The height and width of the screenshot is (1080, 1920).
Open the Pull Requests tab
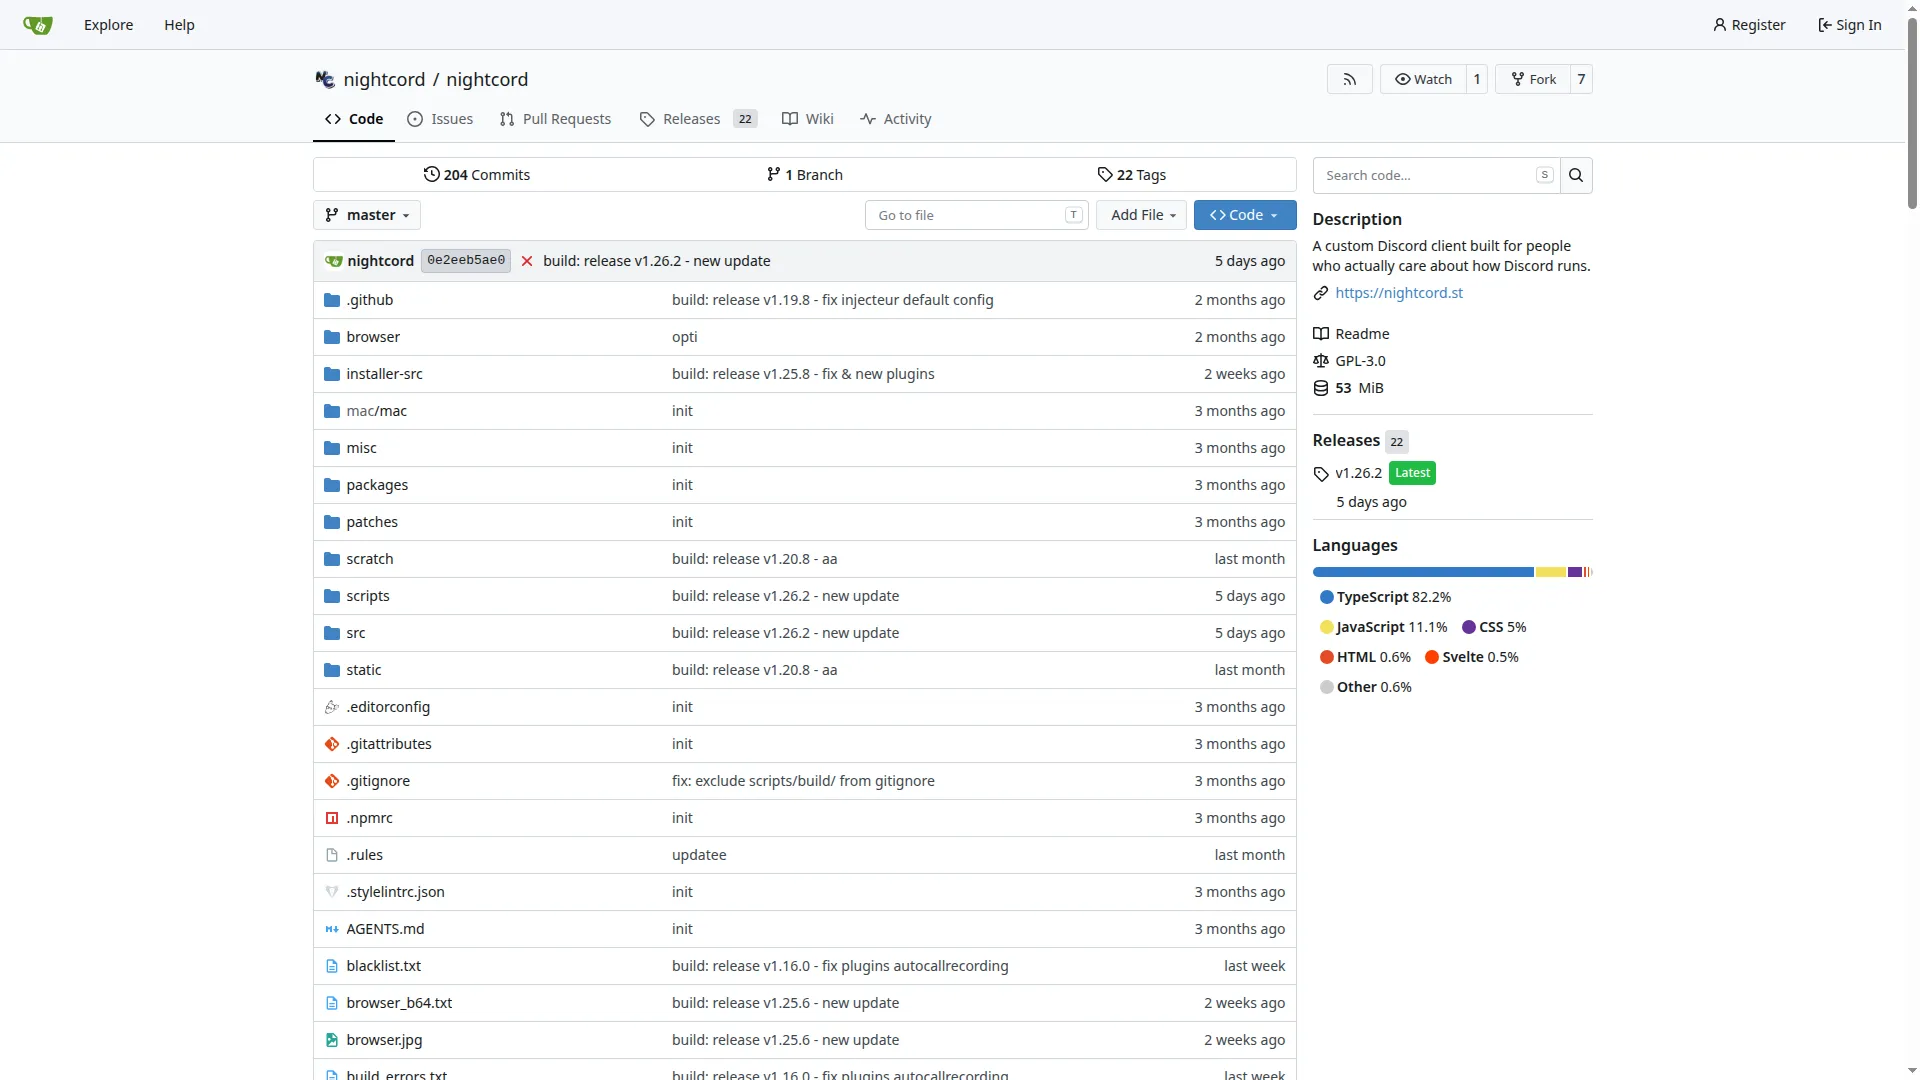[555, 119]
